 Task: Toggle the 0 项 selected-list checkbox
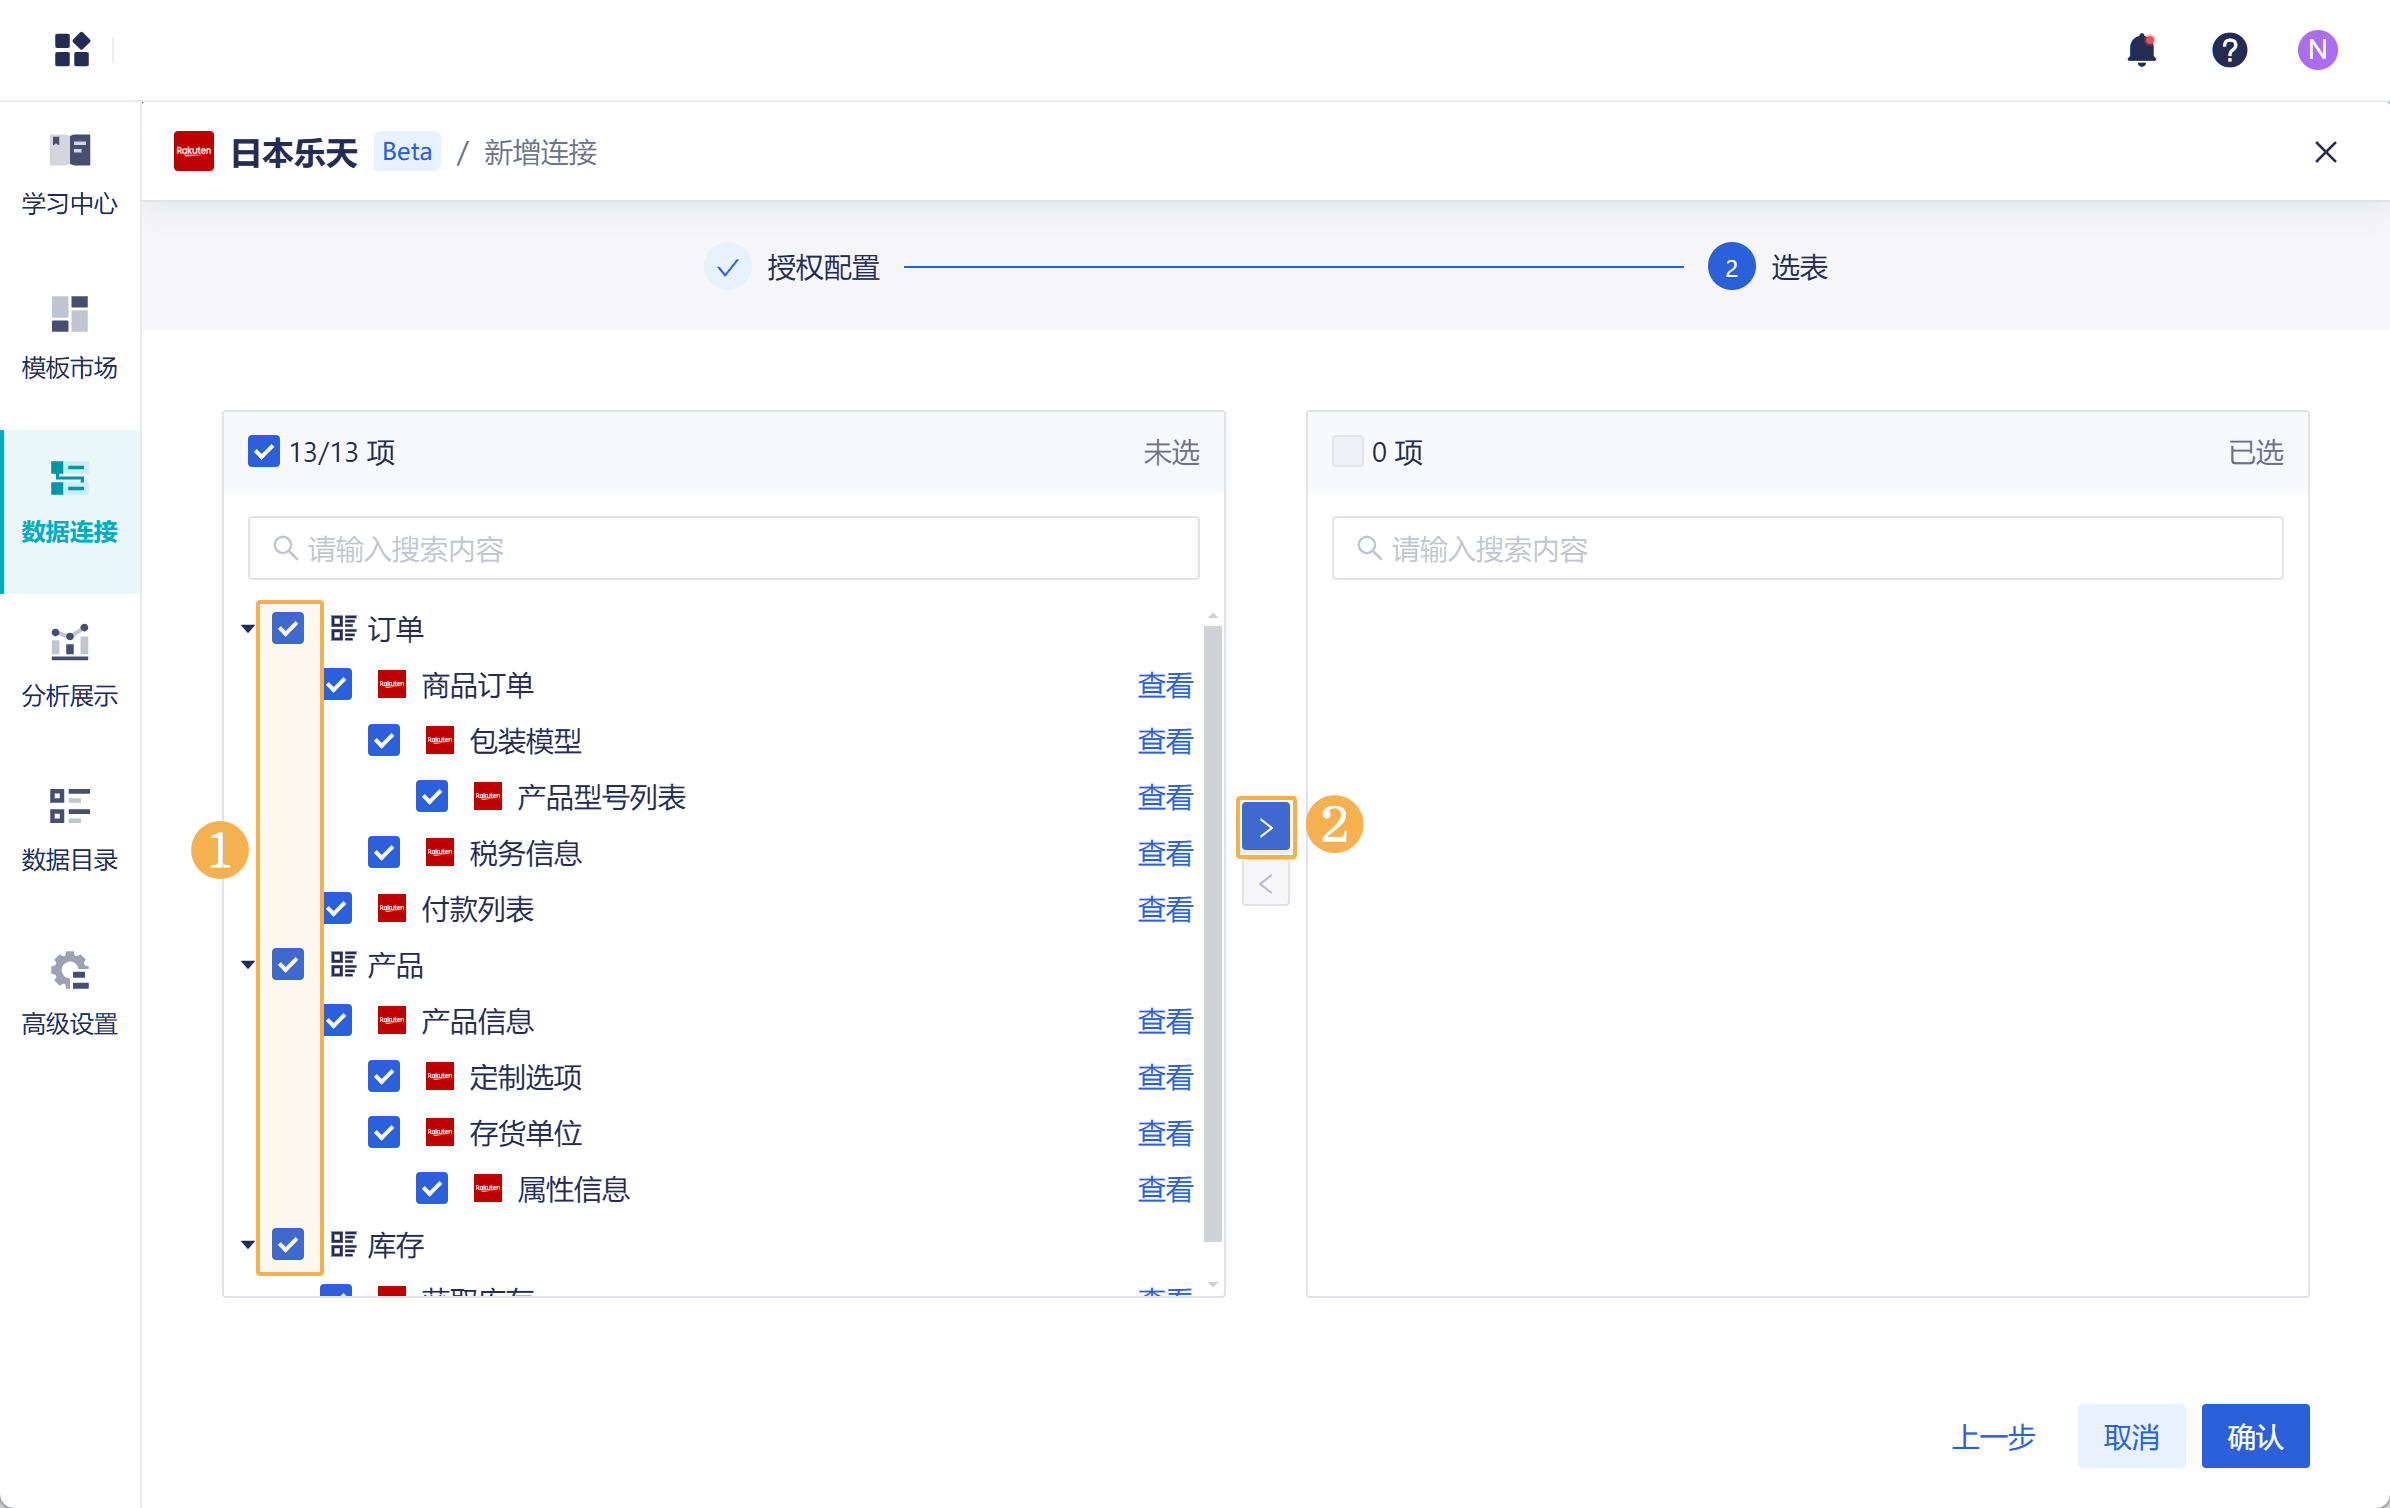tap(1347, 452)
